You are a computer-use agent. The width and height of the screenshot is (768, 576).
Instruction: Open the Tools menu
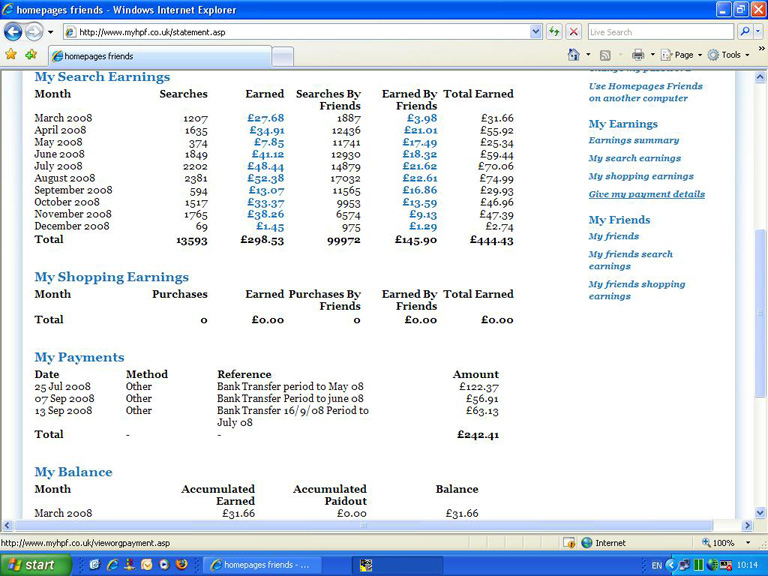(x=728, y=55)
